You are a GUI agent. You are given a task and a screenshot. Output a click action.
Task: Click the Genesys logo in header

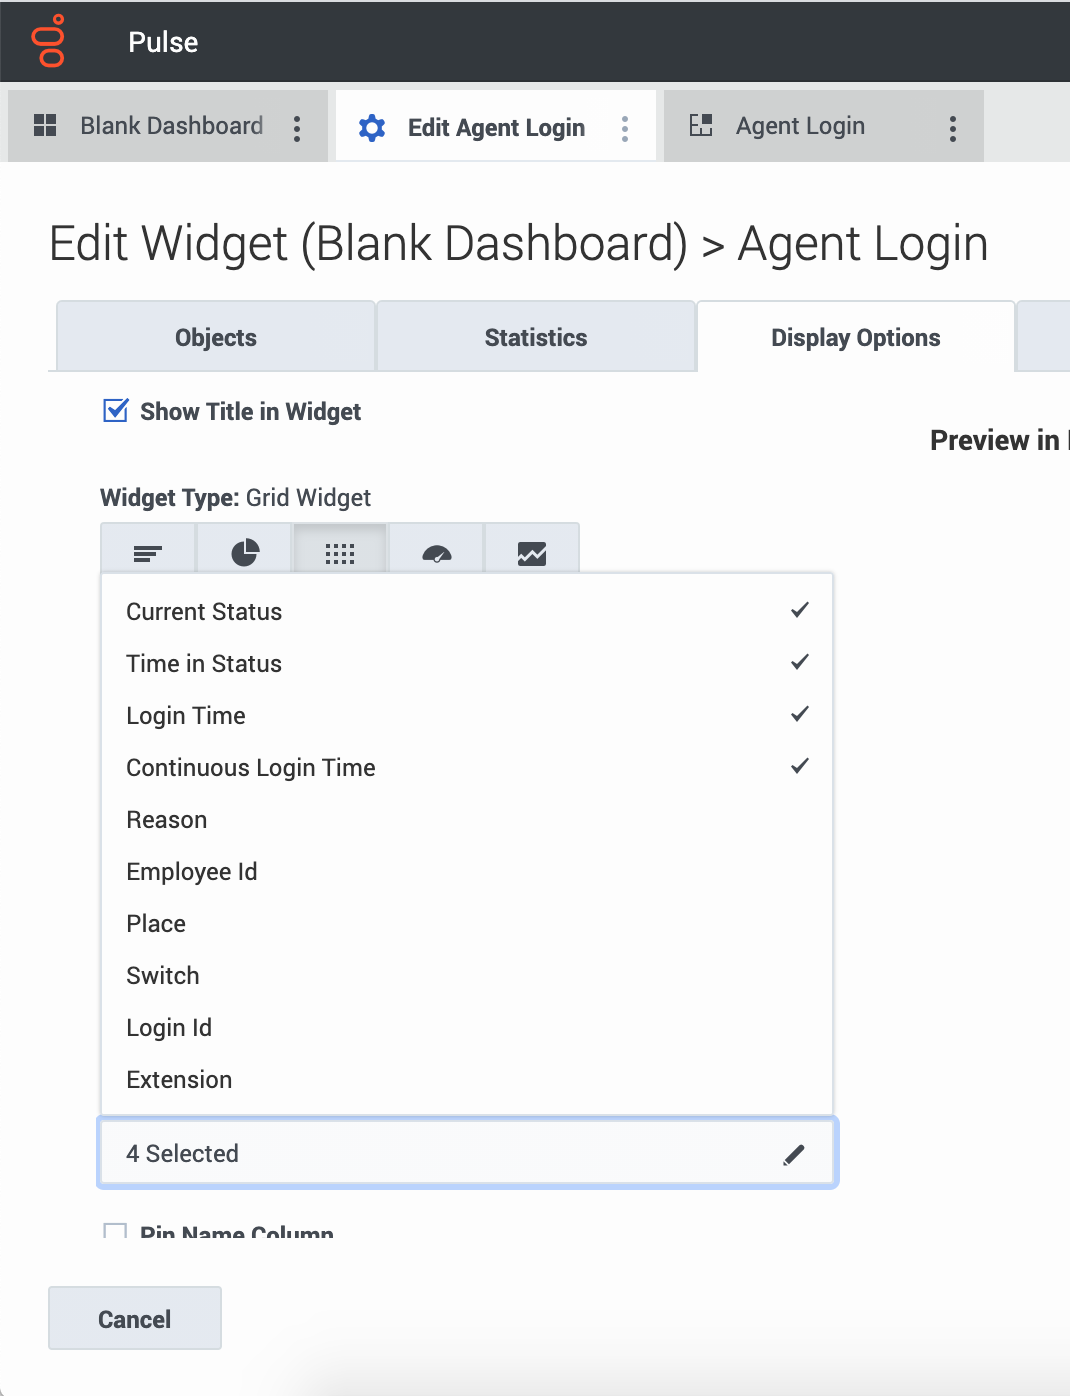pyautogui.click(x=48, y=41)
